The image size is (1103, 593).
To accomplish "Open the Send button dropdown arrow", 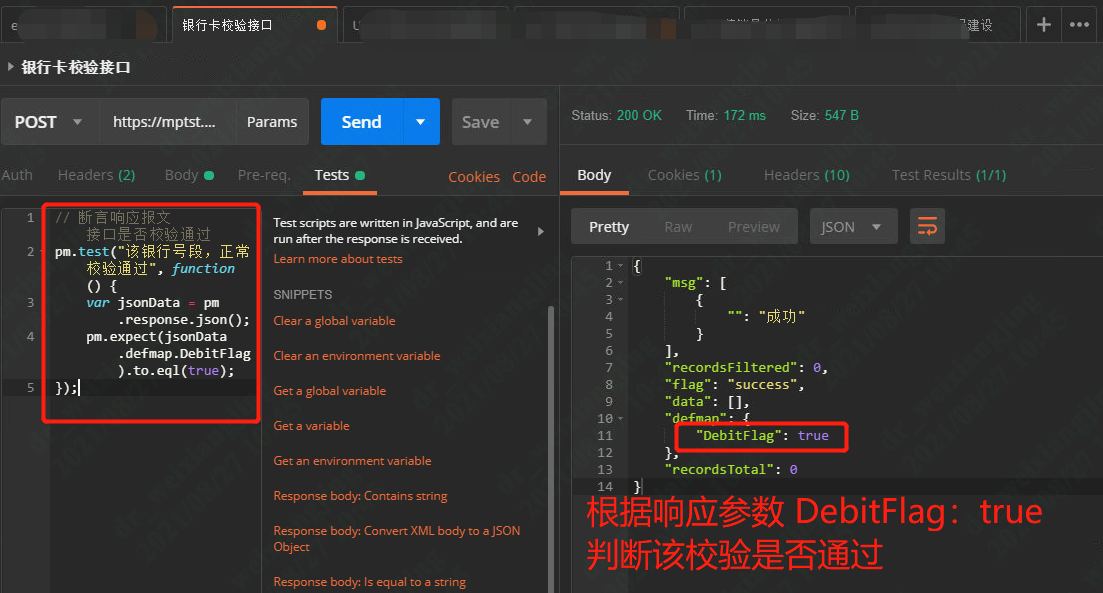I will point(421,122).
